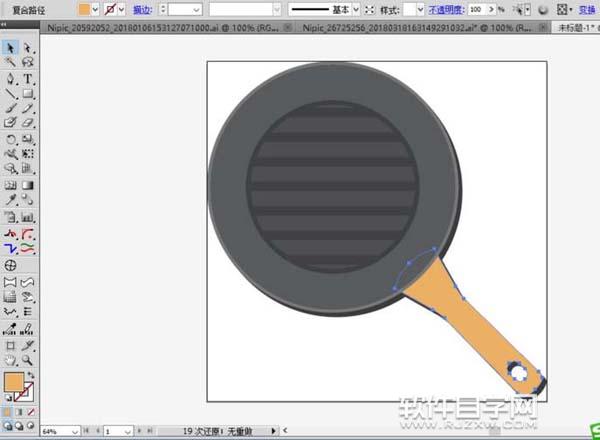600x440 pixels.
Task: Click the 变换 transform link
Action: click(587, 10)
